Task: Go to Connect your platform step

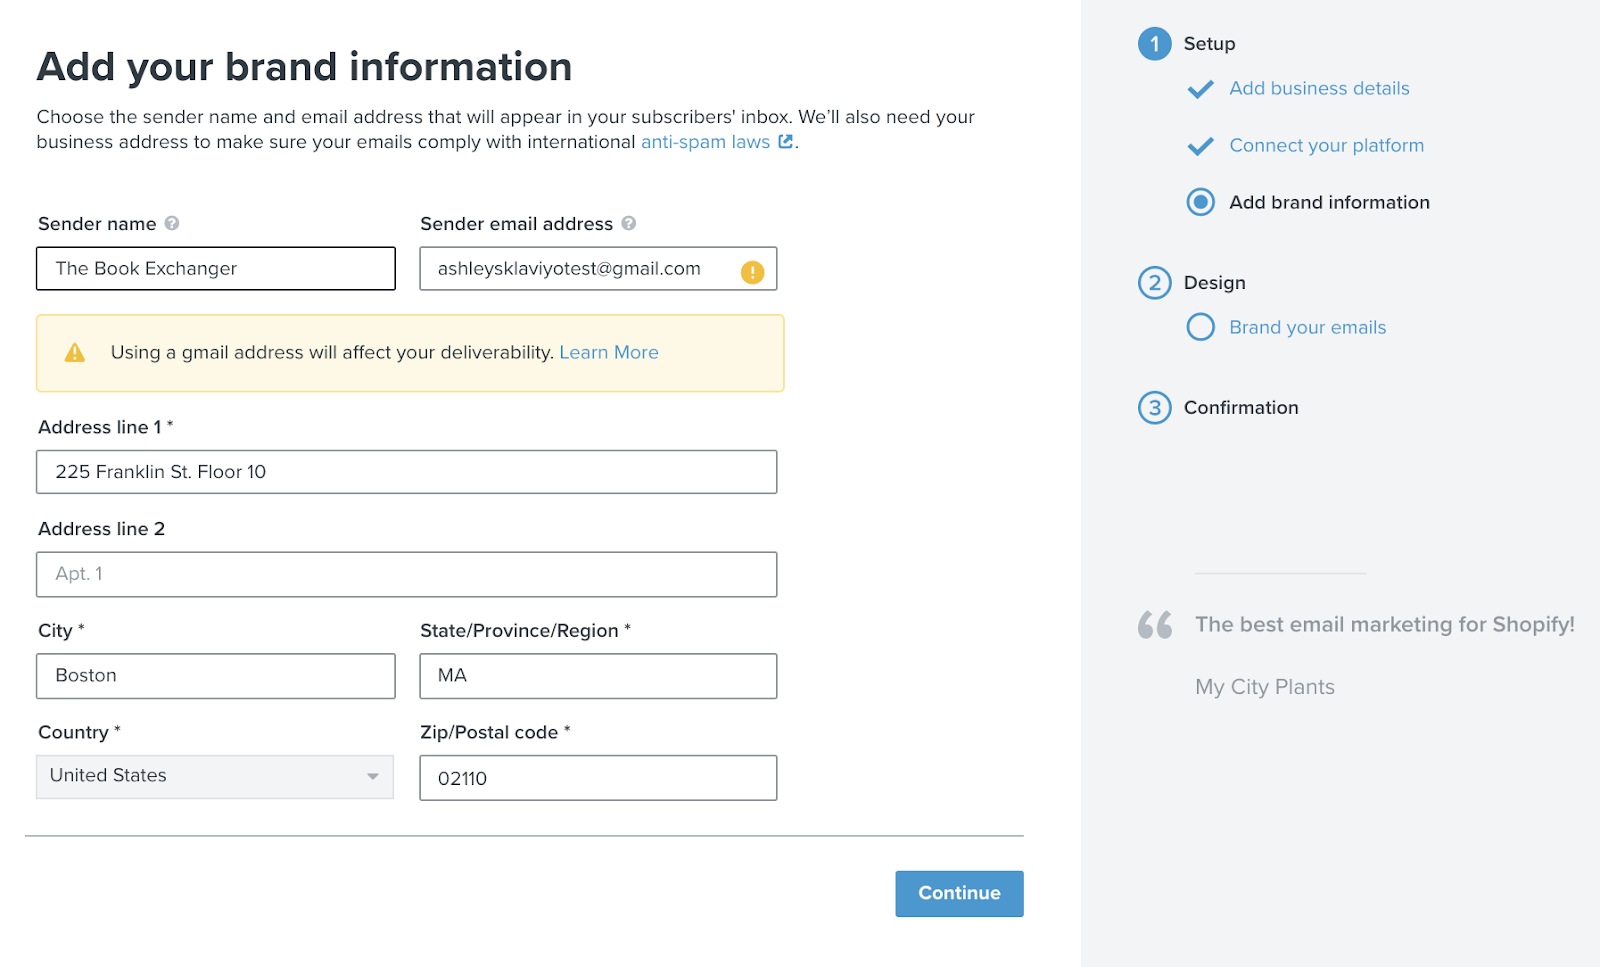Action: (x=1326, y=145)
